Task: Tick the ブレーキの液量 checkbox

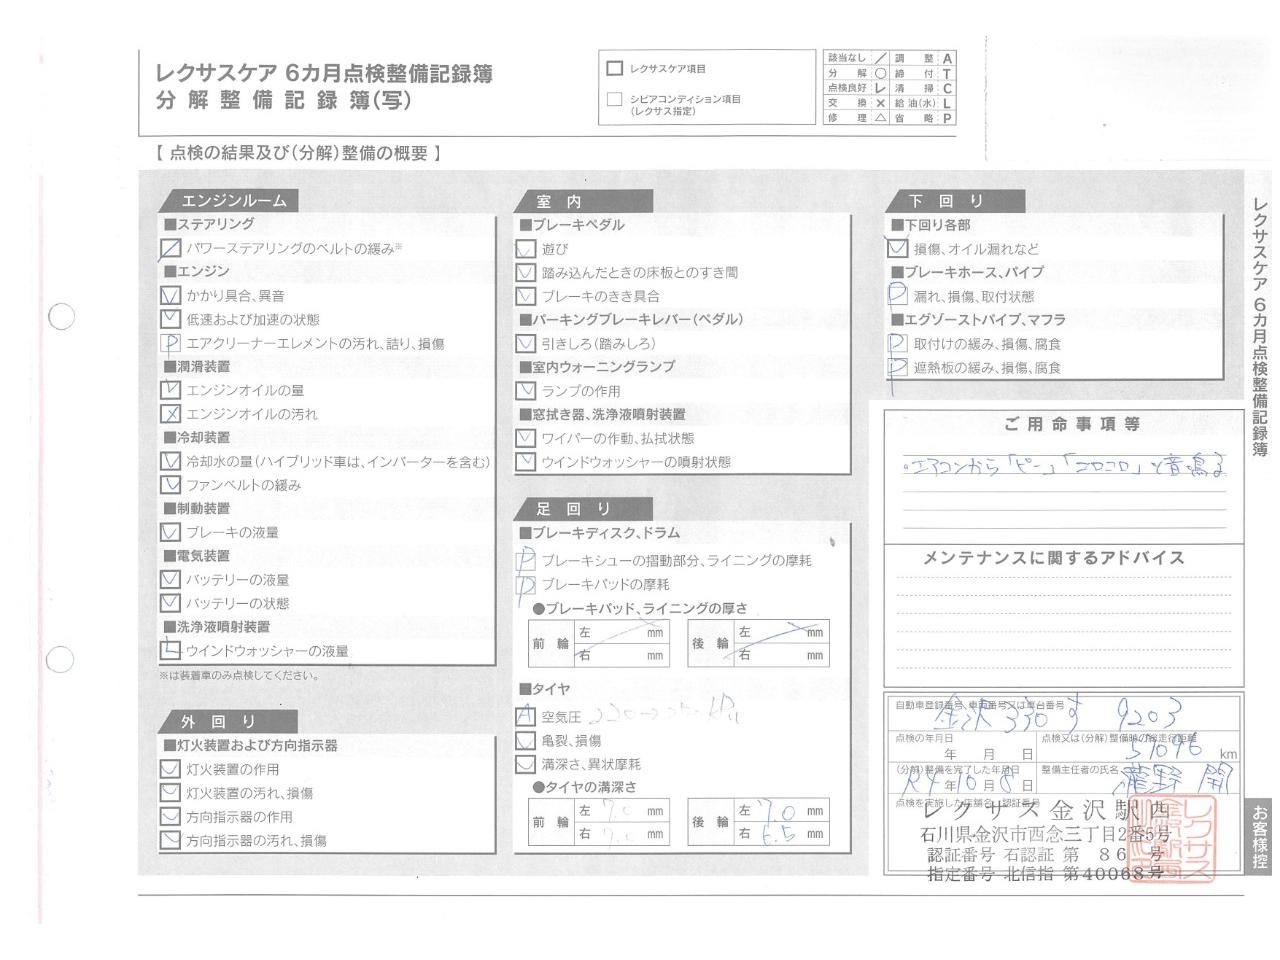Action: (171, 533)
